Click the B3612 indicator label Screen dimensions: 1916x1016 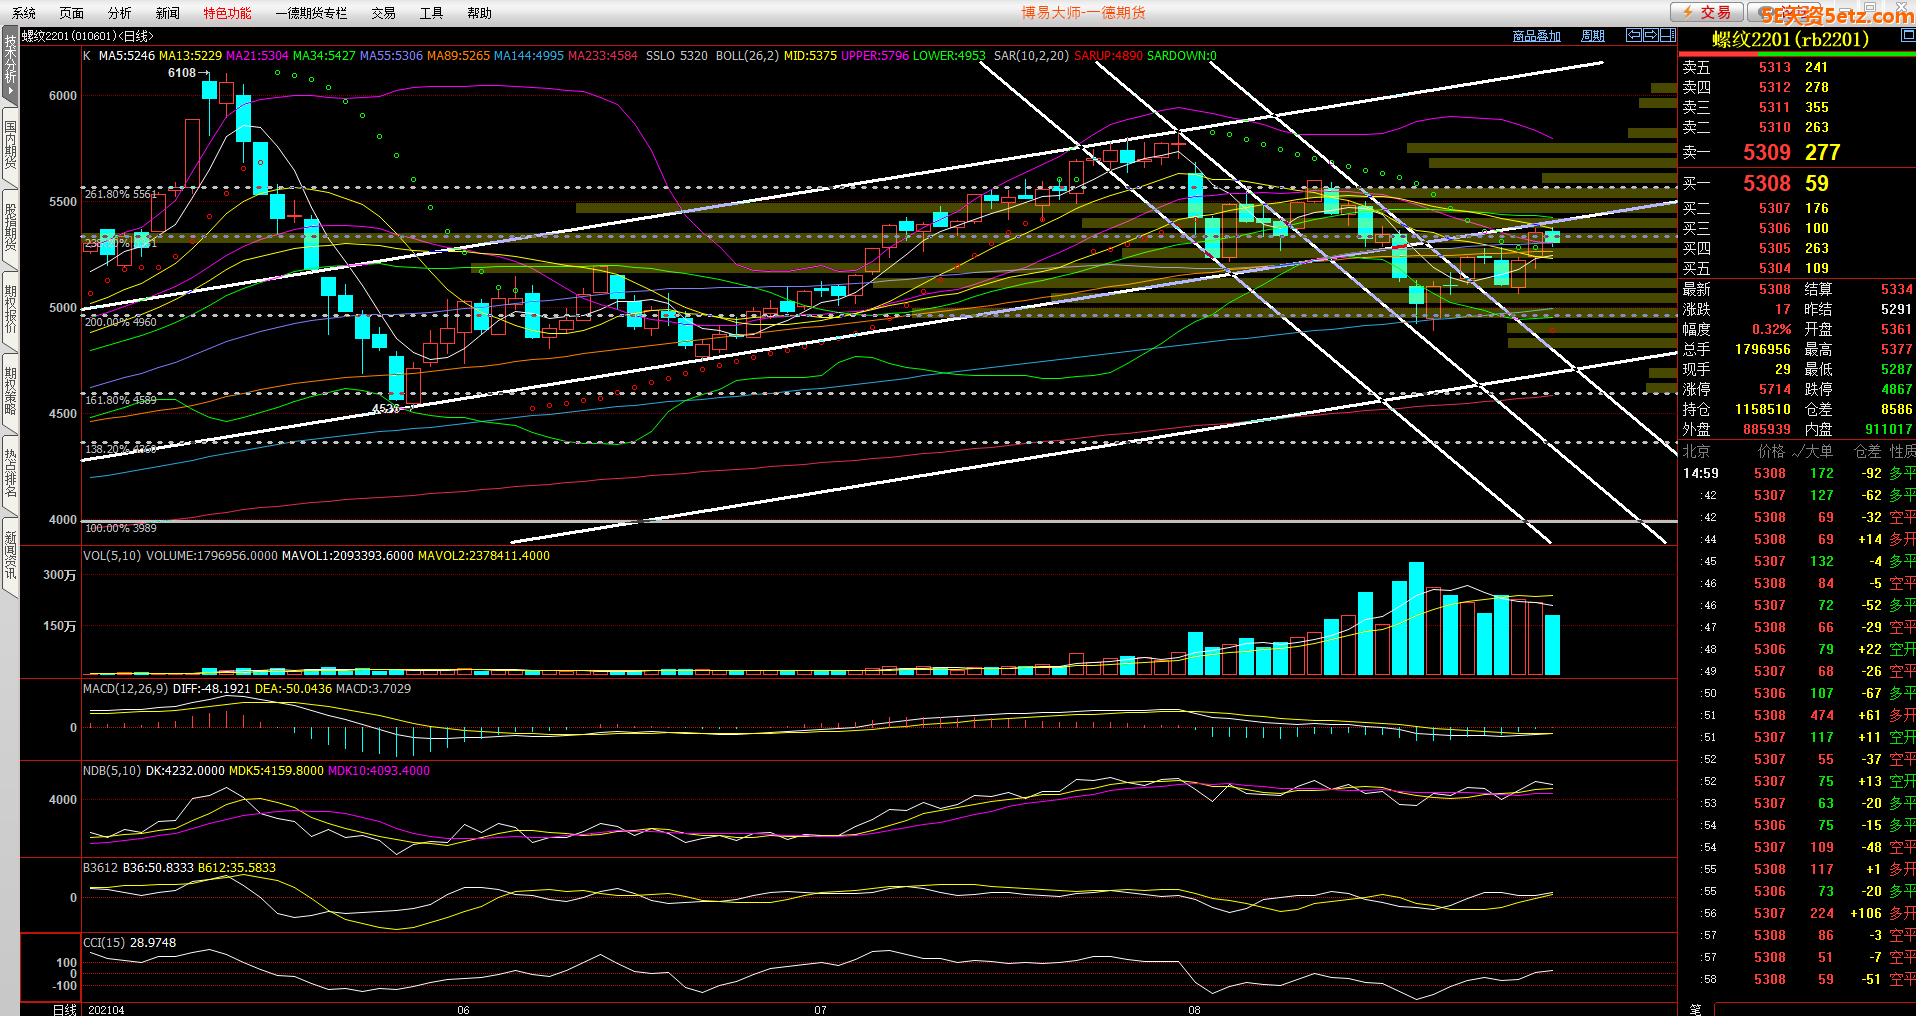[100, 868]
